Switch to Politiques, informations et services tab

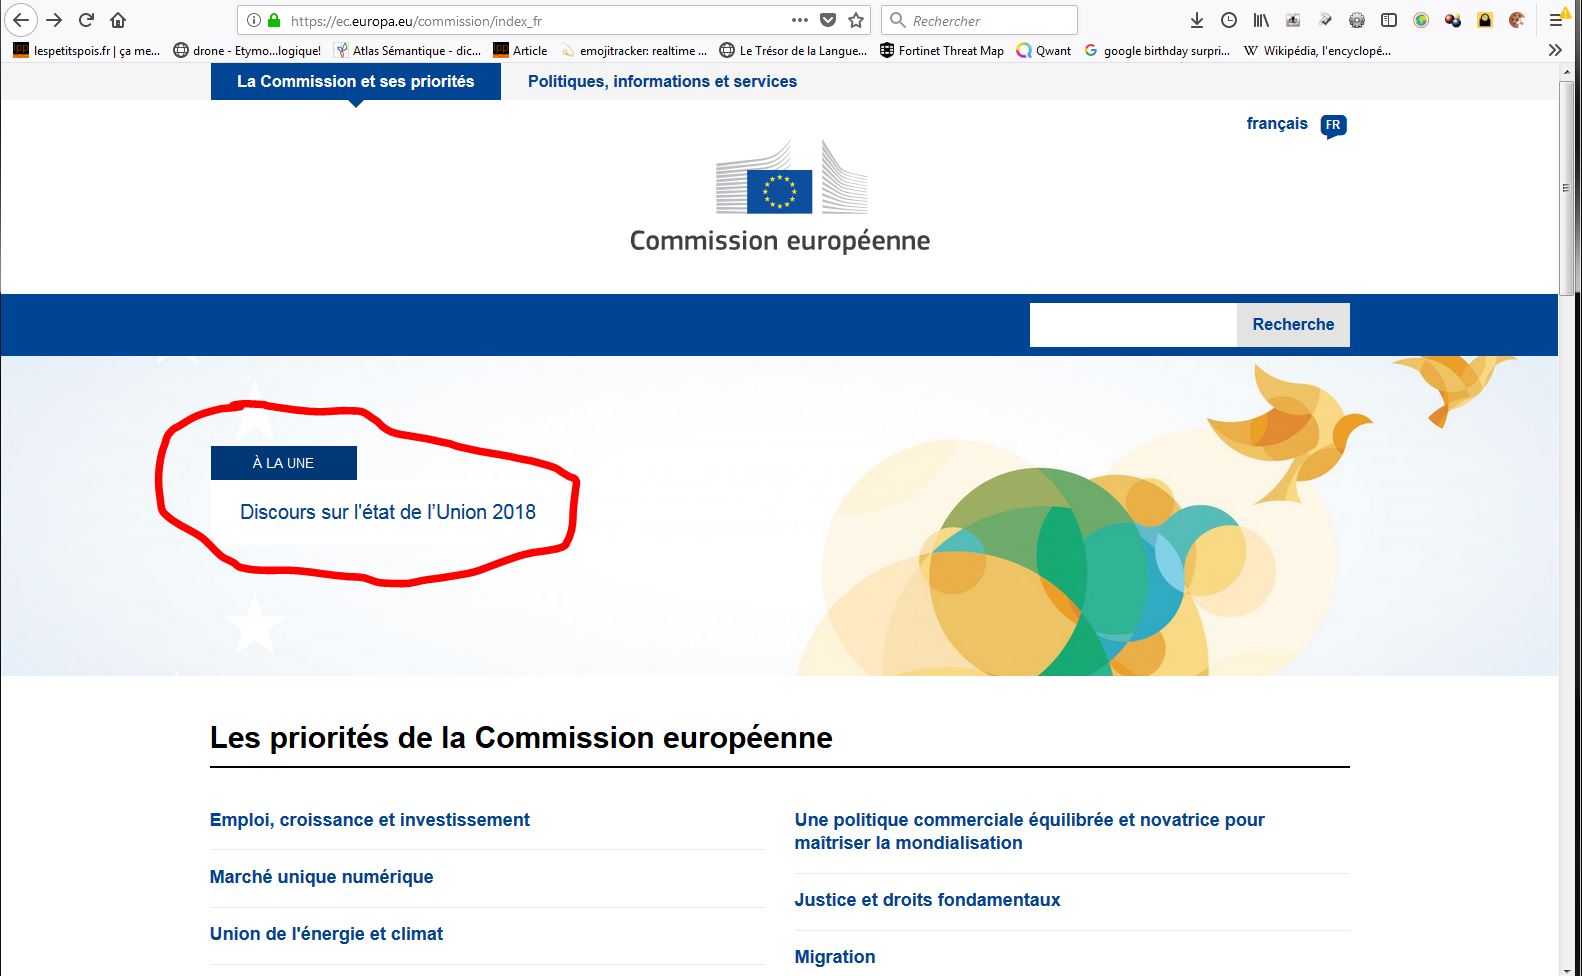coord(662,81)
